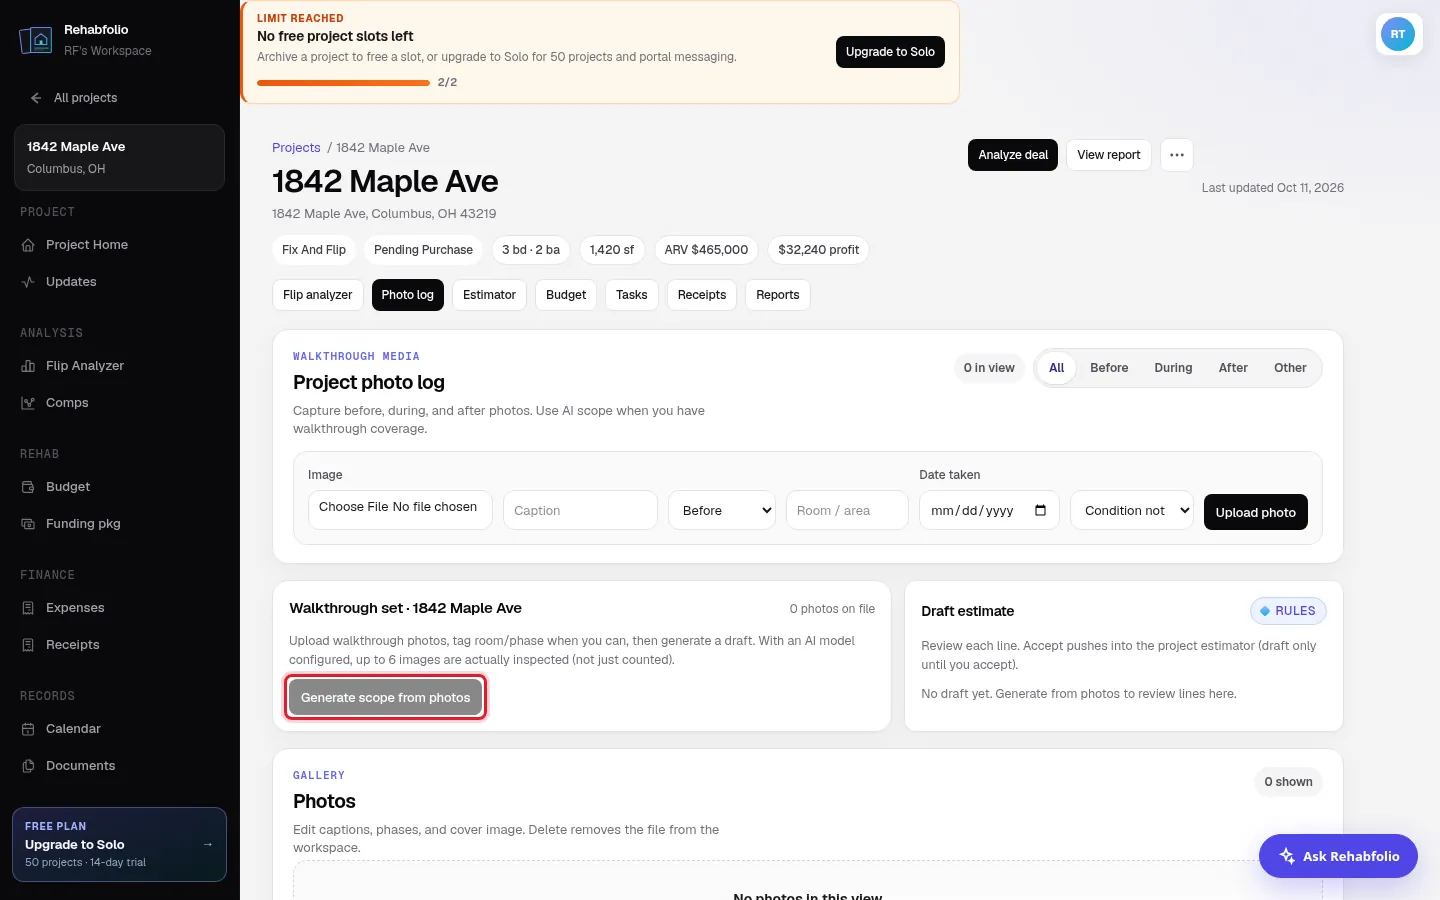Filter photos to During phase
The height and width of the screenshot is (900, 1440).
pos(1173,368)
